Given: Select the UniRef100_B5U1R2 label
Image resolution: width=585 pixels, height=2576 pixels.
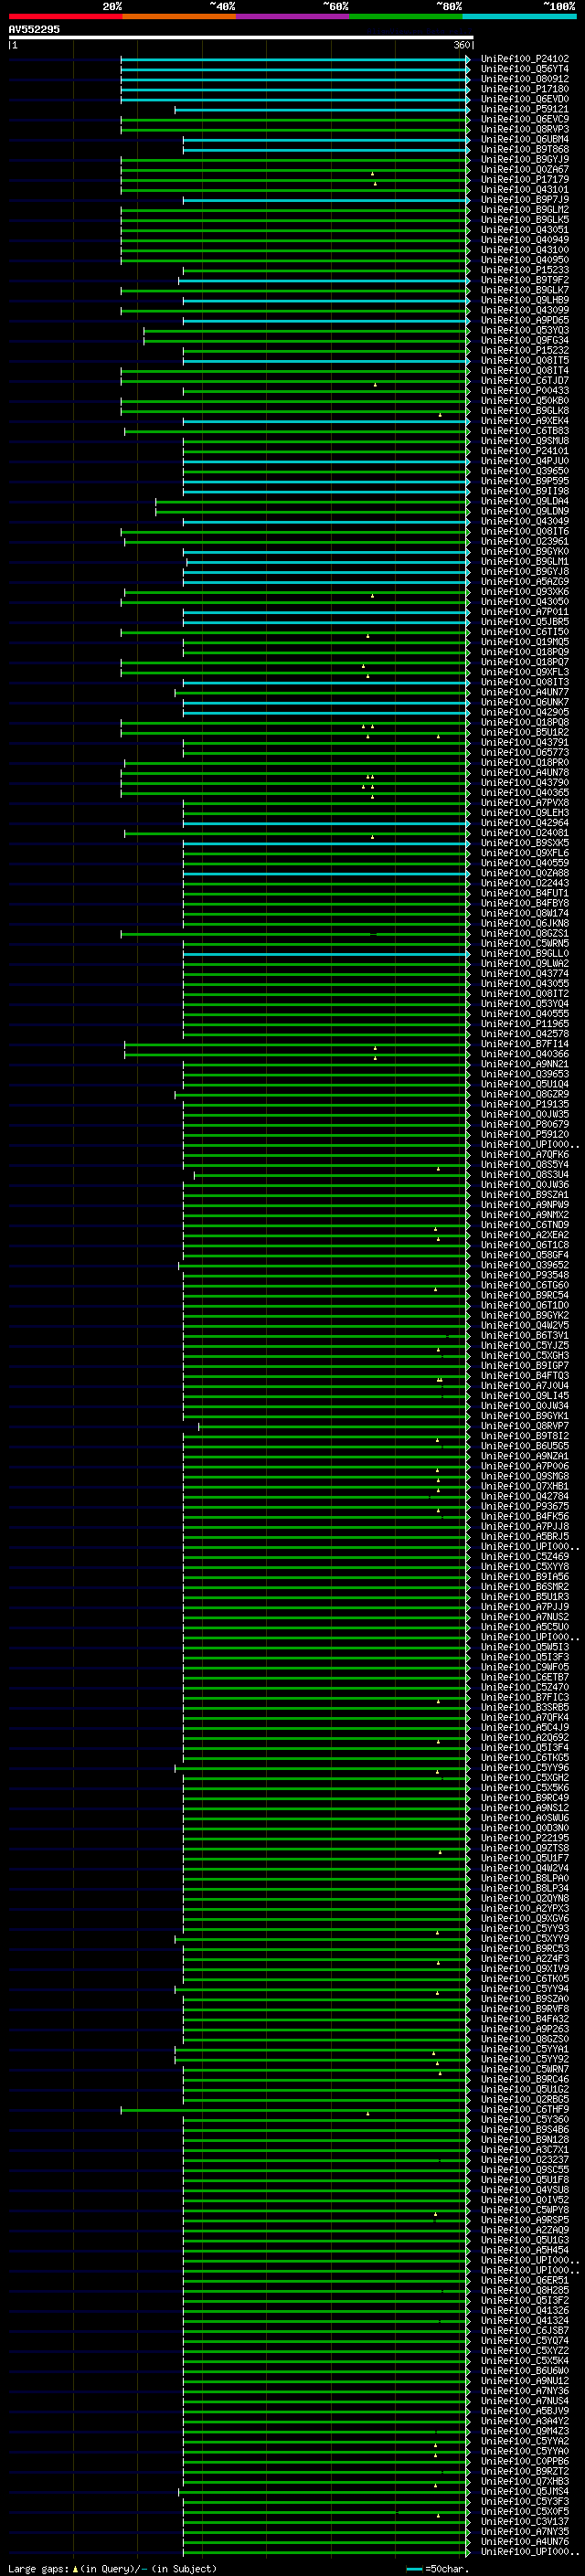Looking at the screenshot, I should click(524, 732).
